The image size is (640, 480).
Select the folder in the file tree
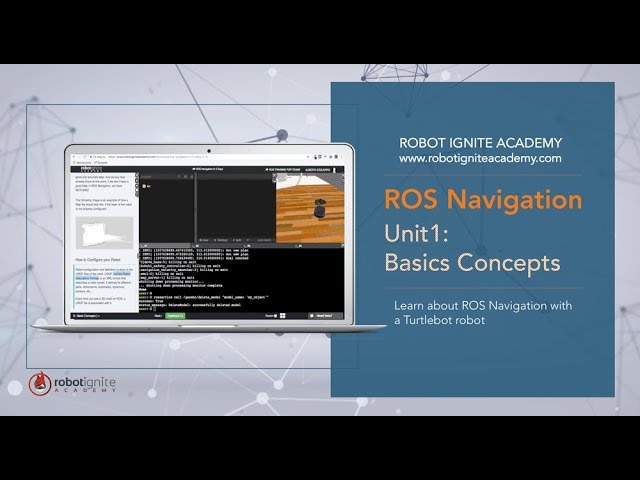point(146,186)
